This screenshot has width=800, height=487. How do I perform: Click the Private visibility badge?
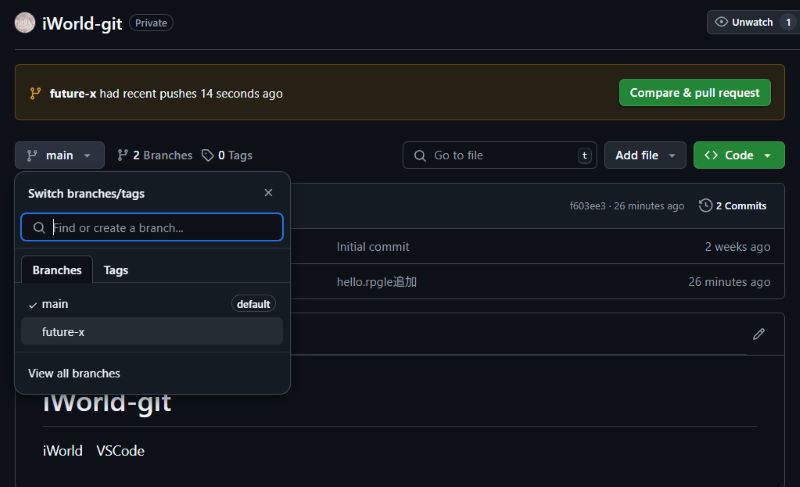(x=151, y=23)
